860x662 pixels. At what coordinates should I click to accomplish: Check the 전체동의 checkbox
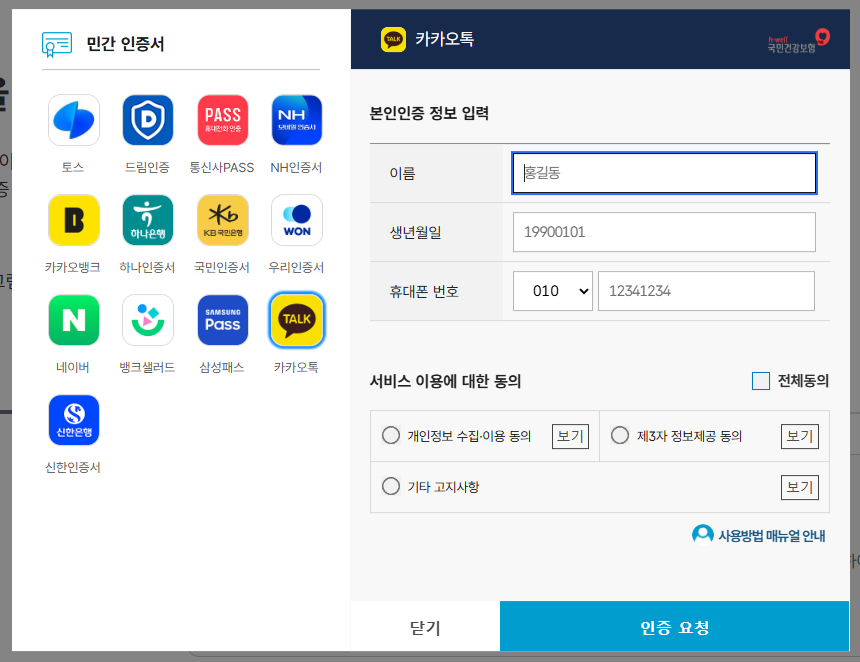coord(761,381)
